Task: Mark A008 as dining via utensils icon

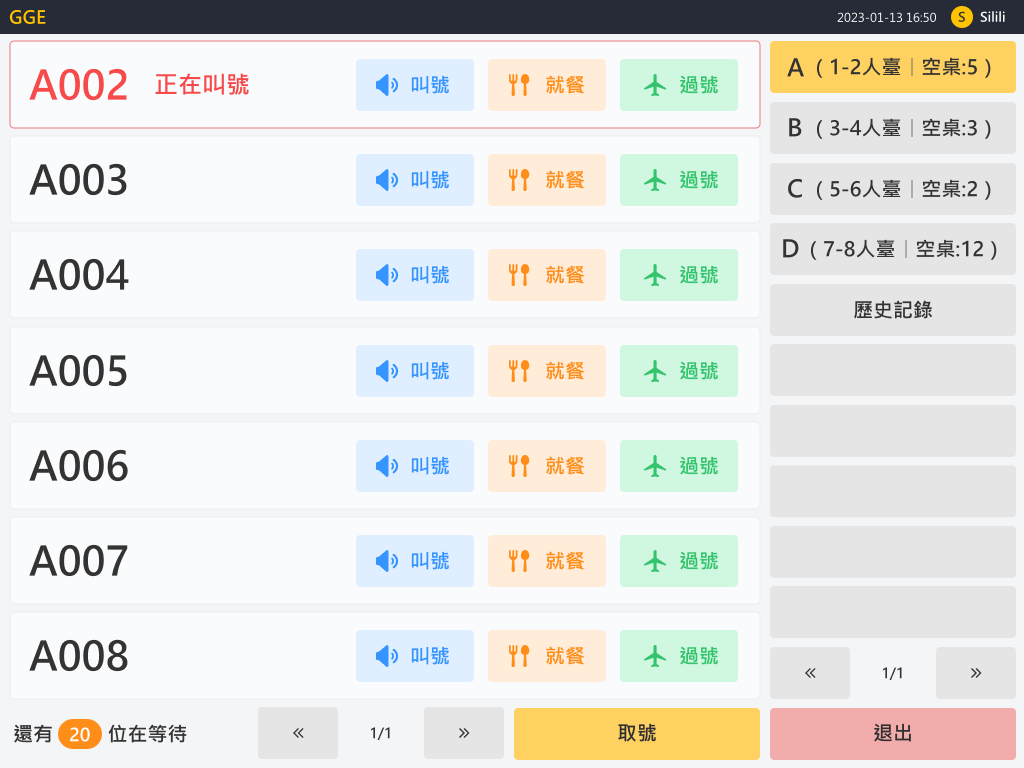Action: [x=518, y=655]
